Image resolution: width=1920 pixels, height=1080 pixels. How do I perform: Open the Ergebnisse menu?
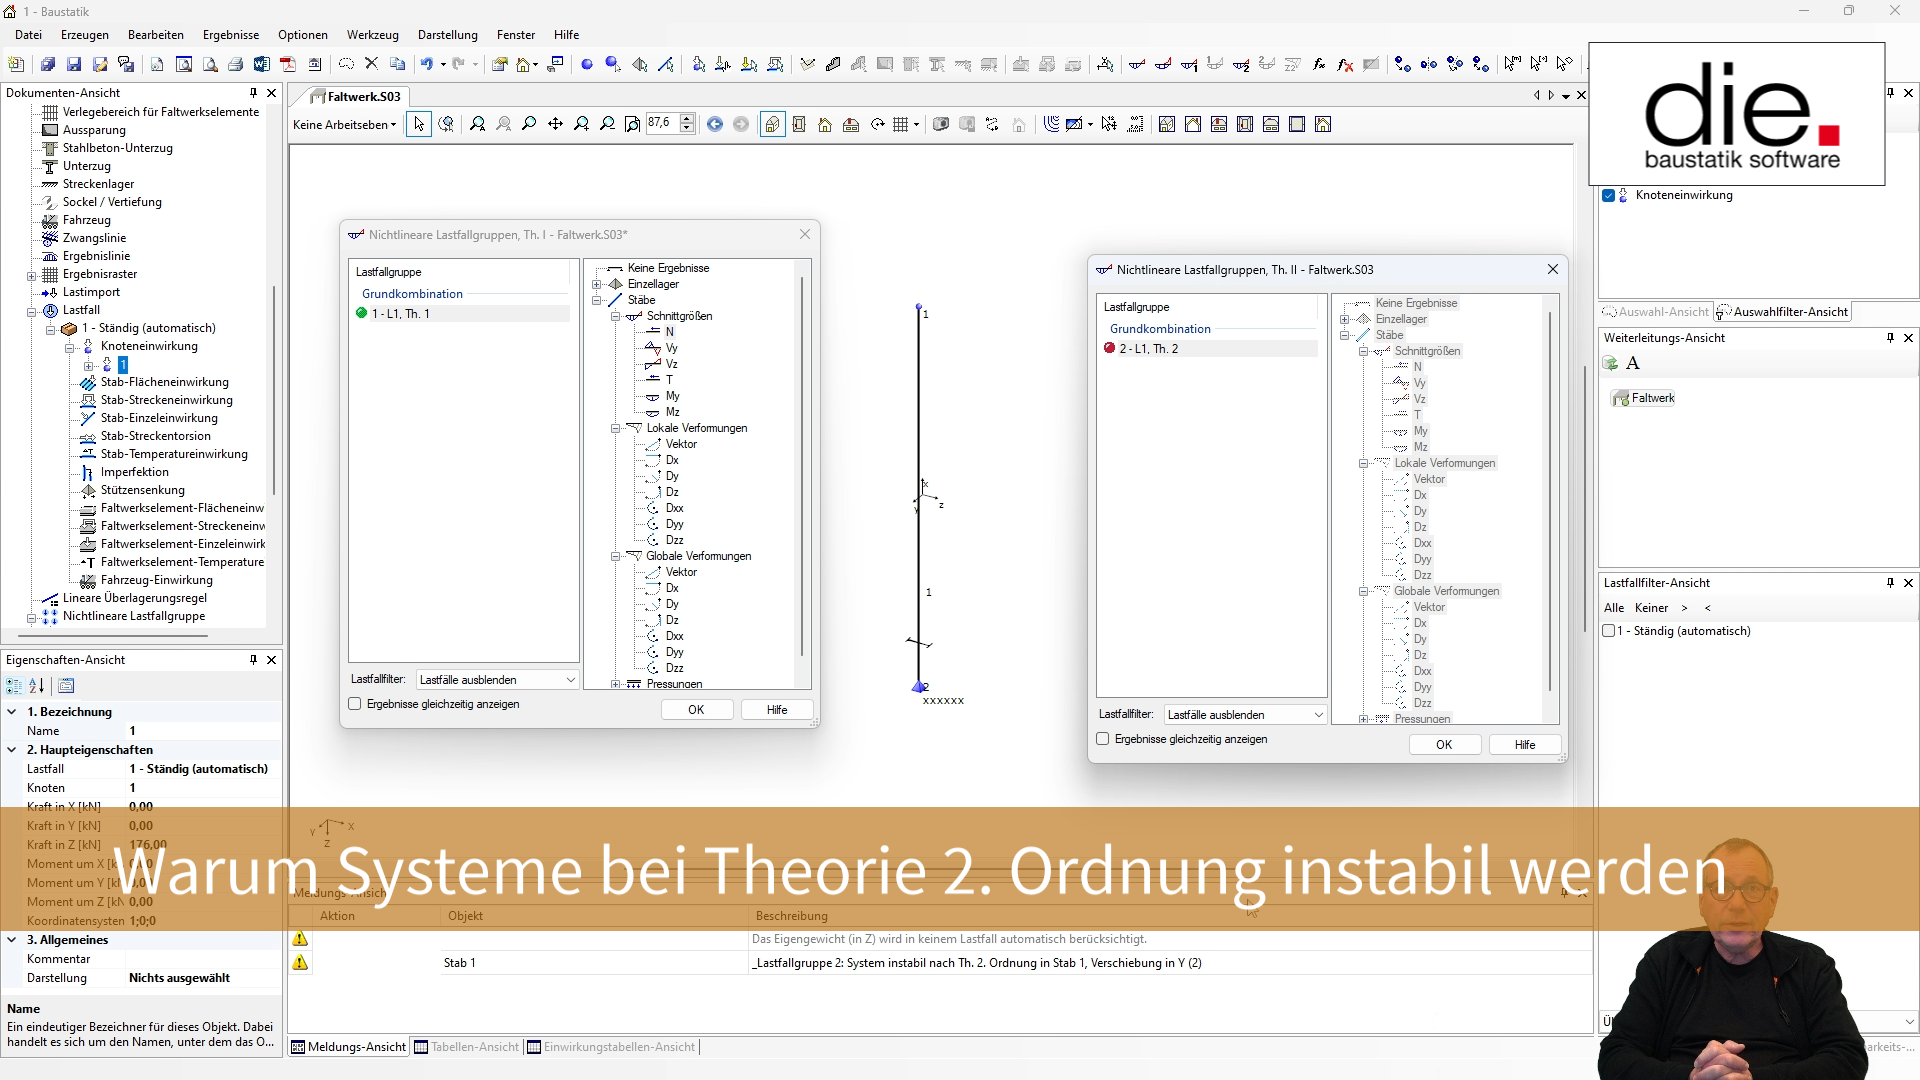pyautogui.click(x=231, y=35)
